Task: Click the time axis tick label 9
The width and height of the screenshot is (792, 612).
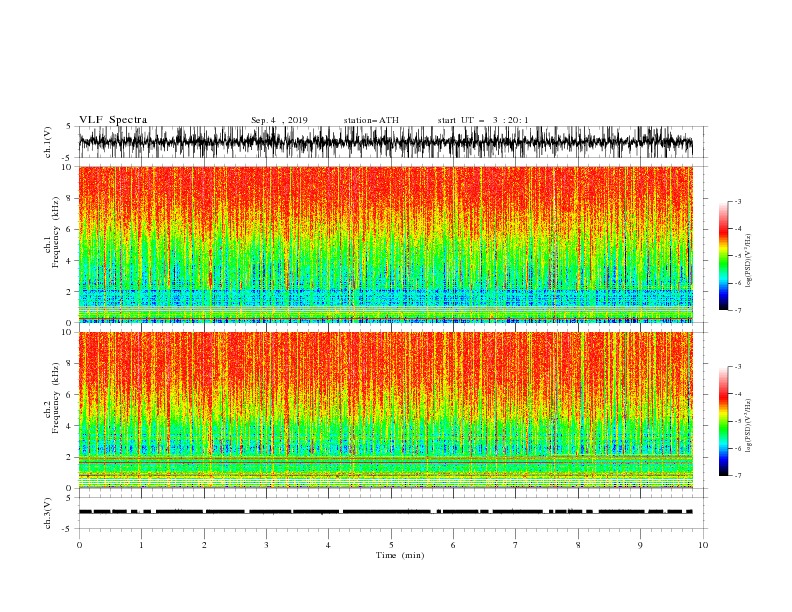Action: [640, 545]
